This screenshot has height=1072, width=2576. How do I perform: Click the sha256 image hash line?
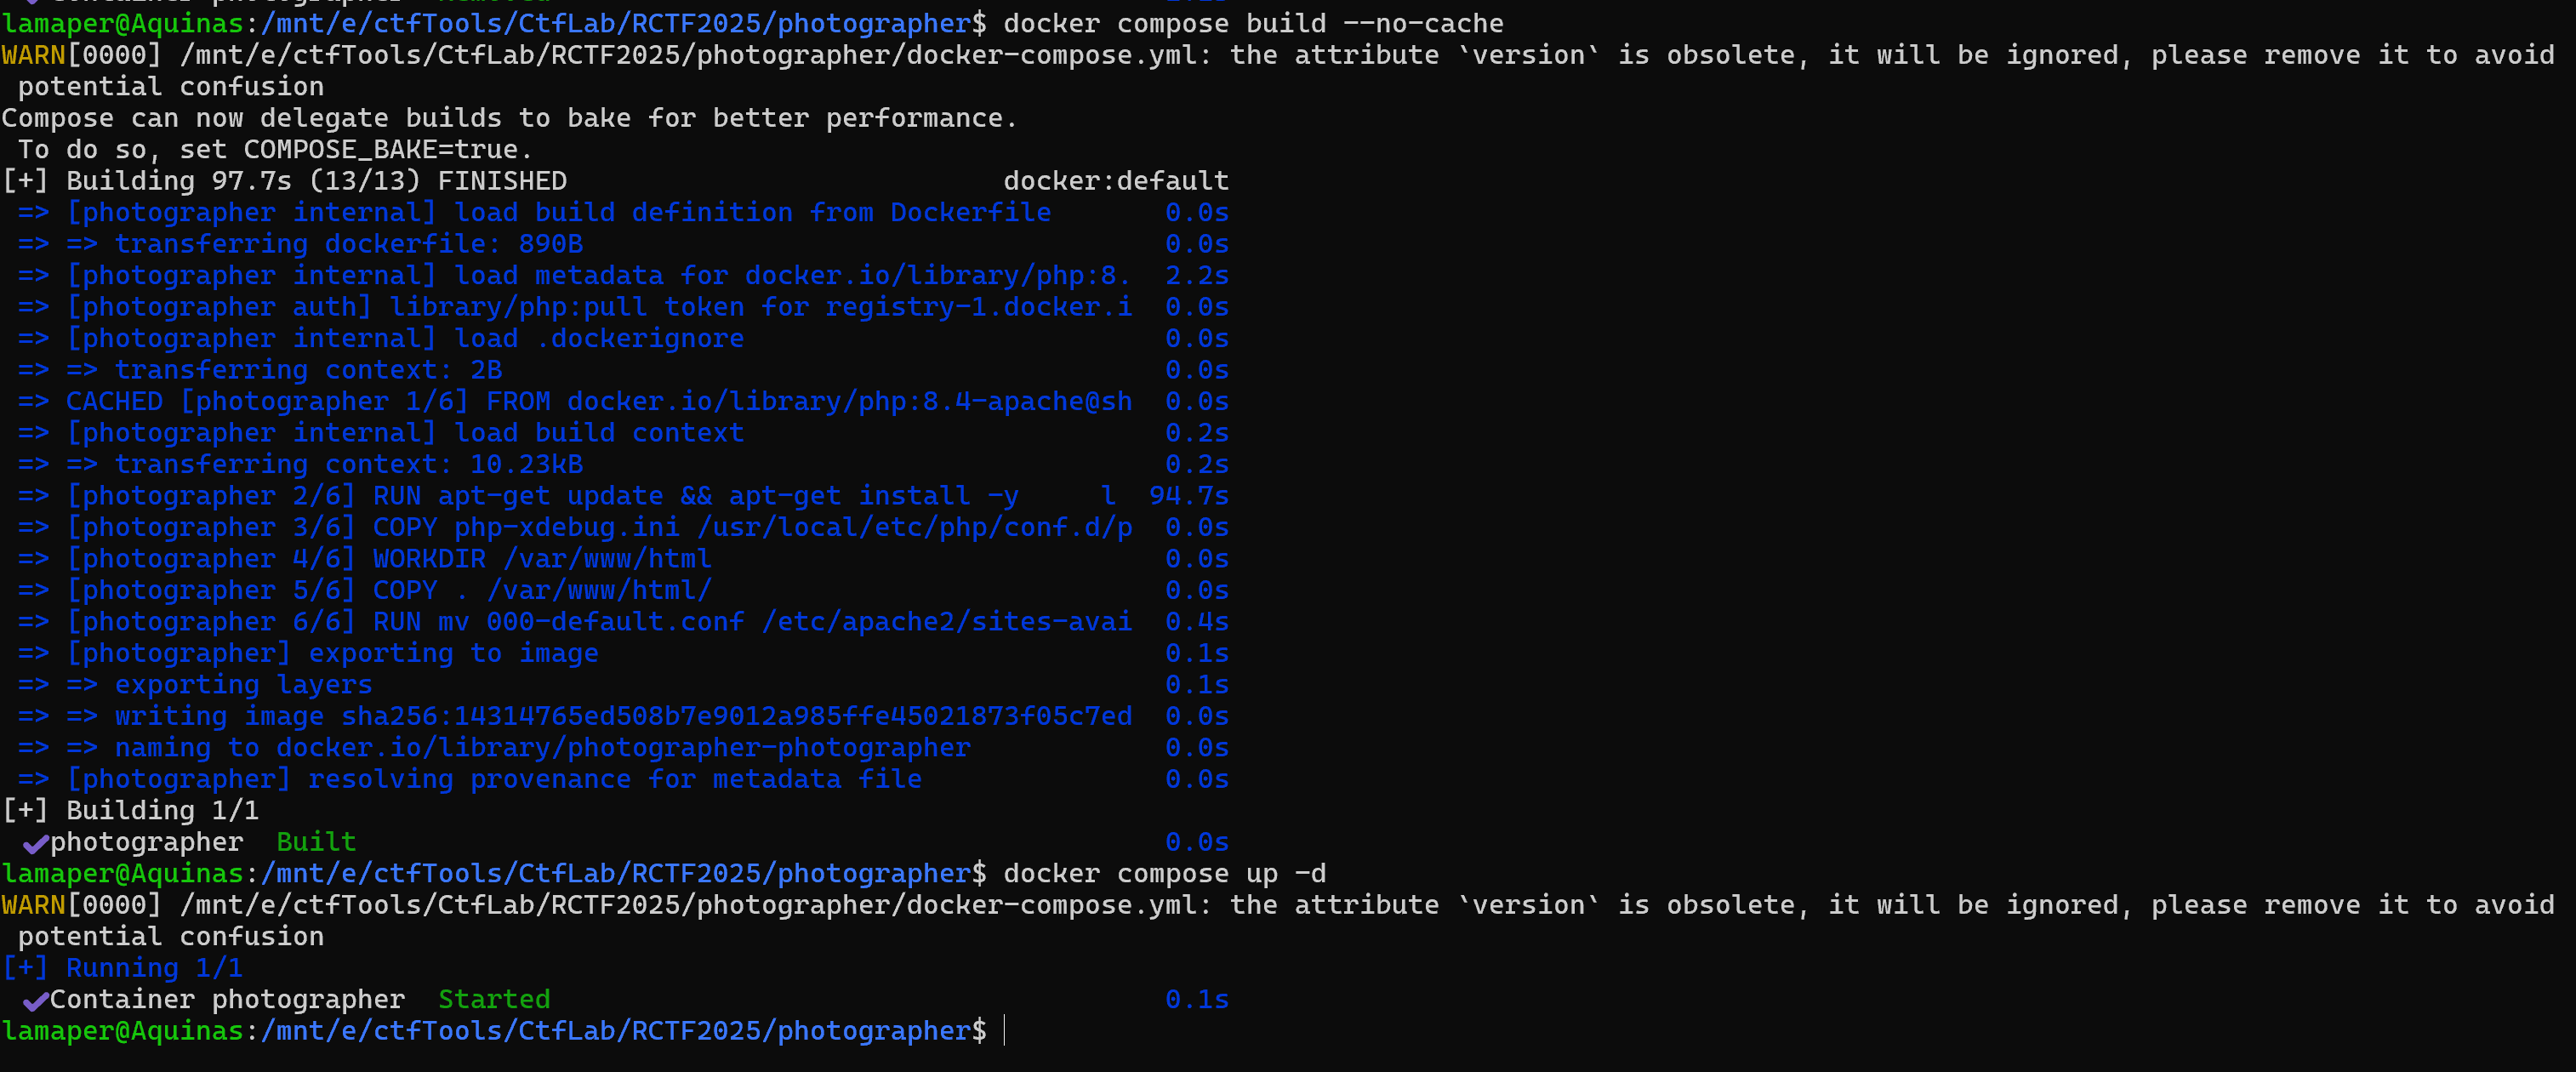click(736, 716)
